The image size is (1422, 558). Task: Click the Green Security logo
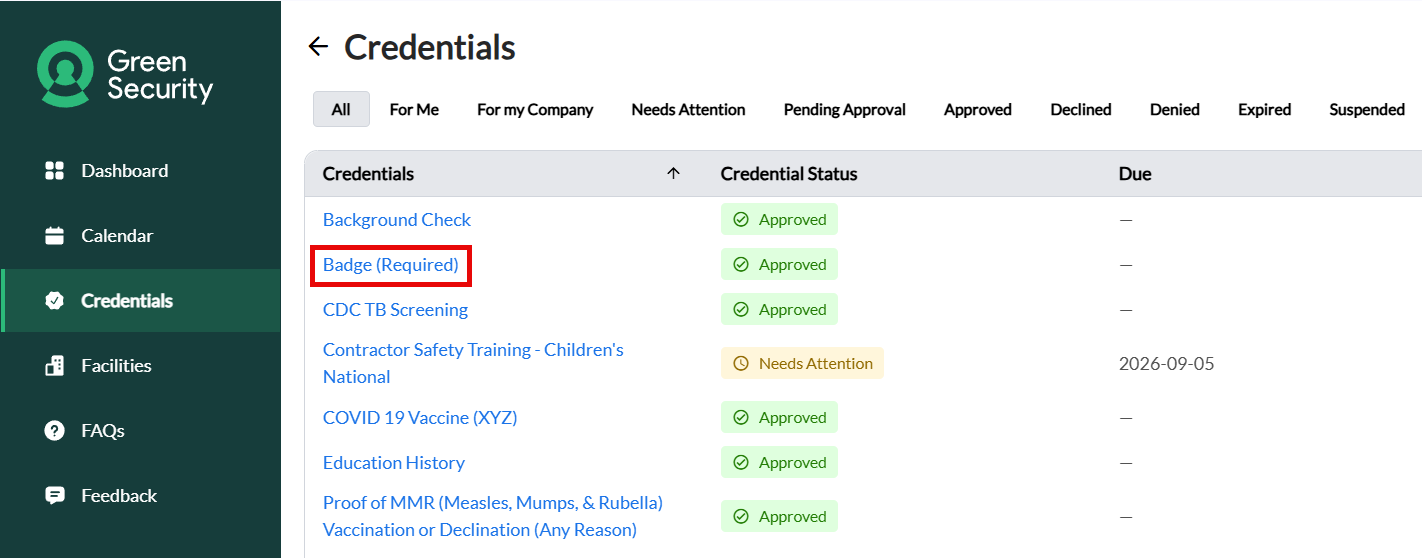125,74
